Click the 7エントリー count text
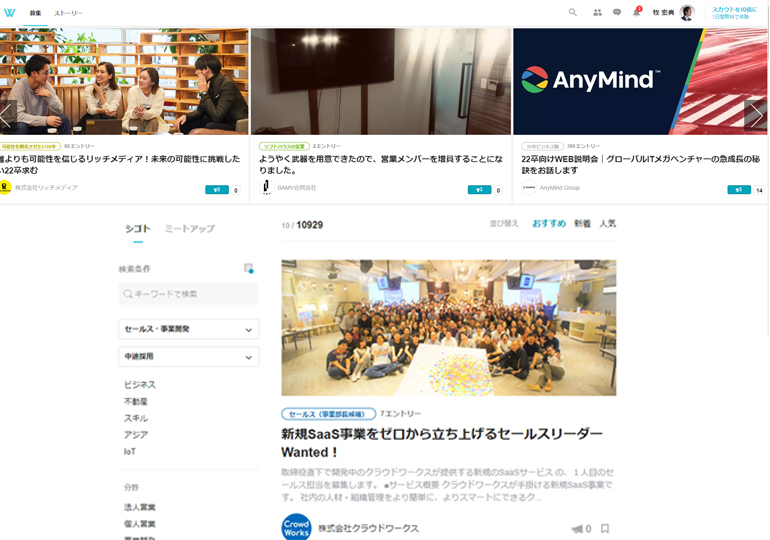The width and height of the screenshot is (770, 540). click(x=401, y=414)
